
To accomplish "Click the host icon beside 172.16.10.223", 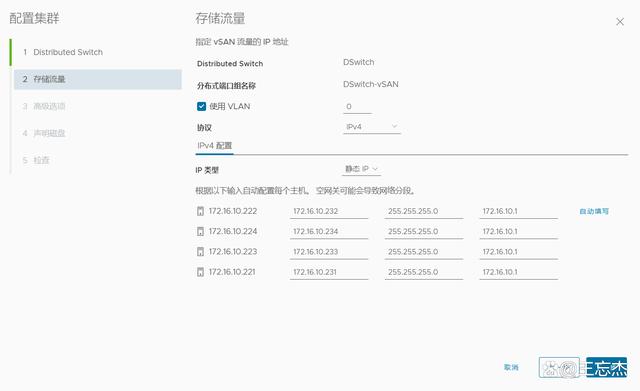I will pyautogui.click(x=200, y=252).
